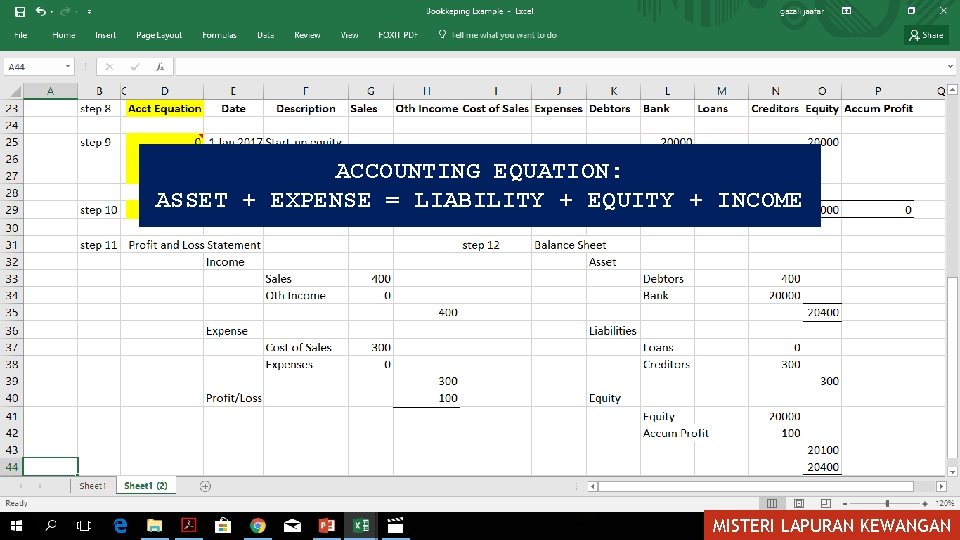Open the Windows Start menu
The image size is (960, 540).
pyautogui.click(x=16, y=525)
